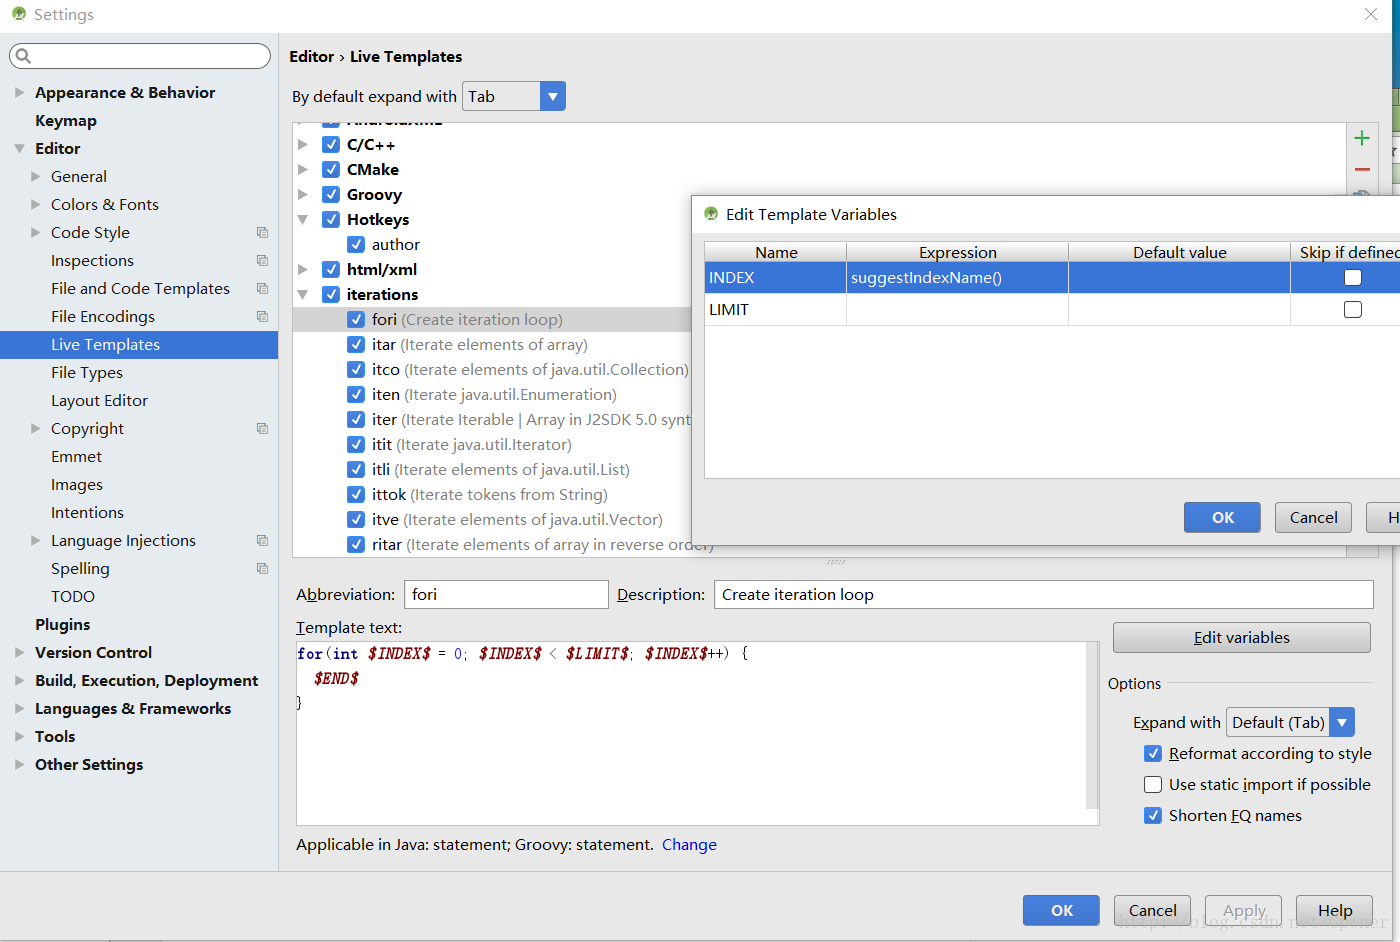Open TODO settings page
The height and width of the screenshot is (942, 1400).
73,596
